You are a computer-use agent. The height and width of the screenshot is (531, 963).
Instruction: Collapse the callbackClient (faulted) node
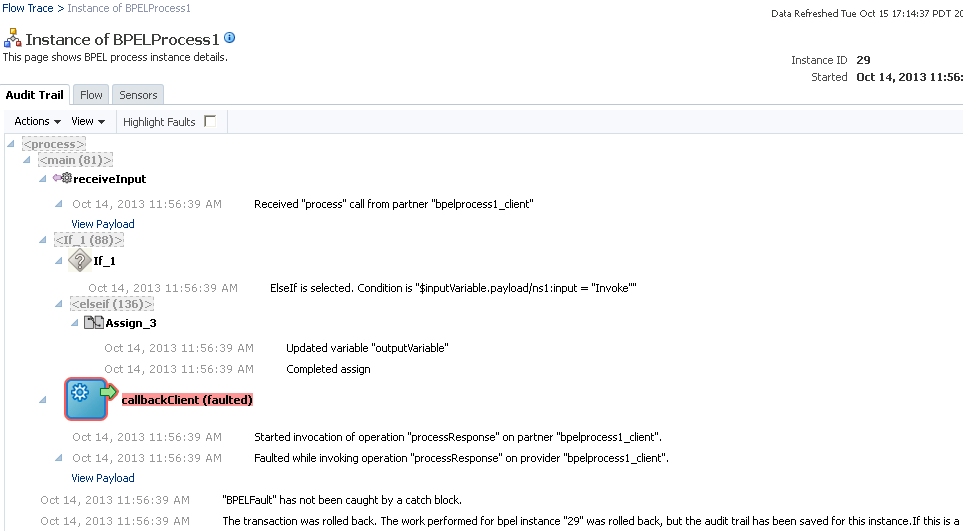(42, 400)
